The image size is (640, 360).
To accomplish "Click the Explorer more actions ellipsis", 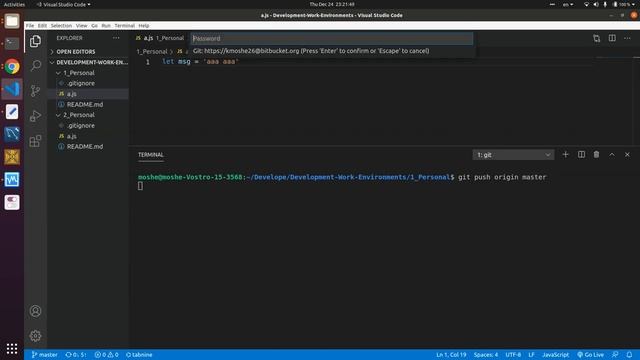I will tap(116, 38).
